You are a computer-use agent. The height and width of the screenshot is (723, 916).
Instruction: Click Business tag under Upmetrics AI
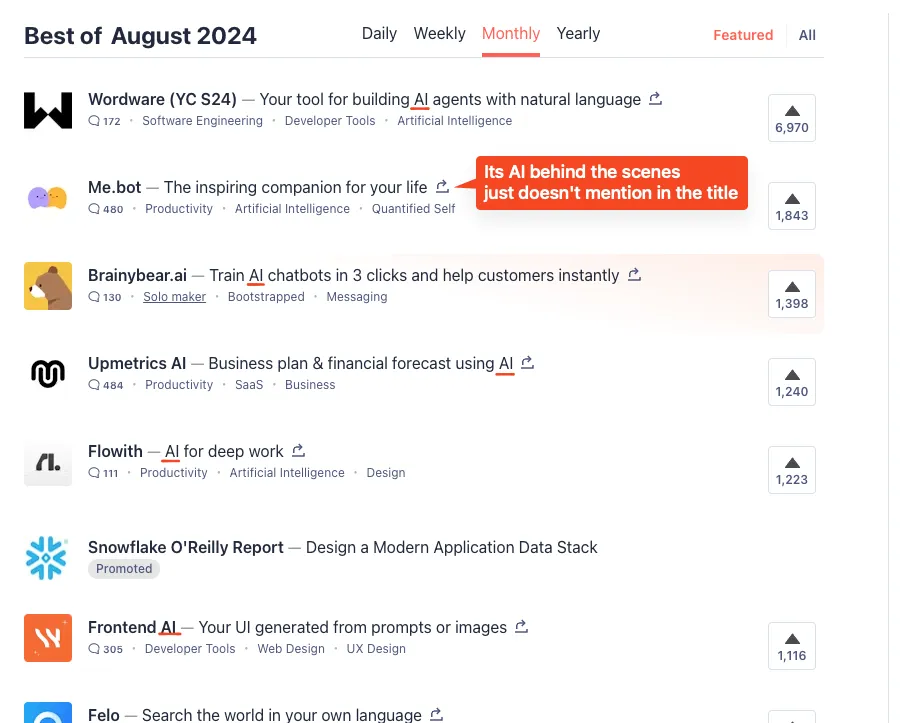click(310, 385)
